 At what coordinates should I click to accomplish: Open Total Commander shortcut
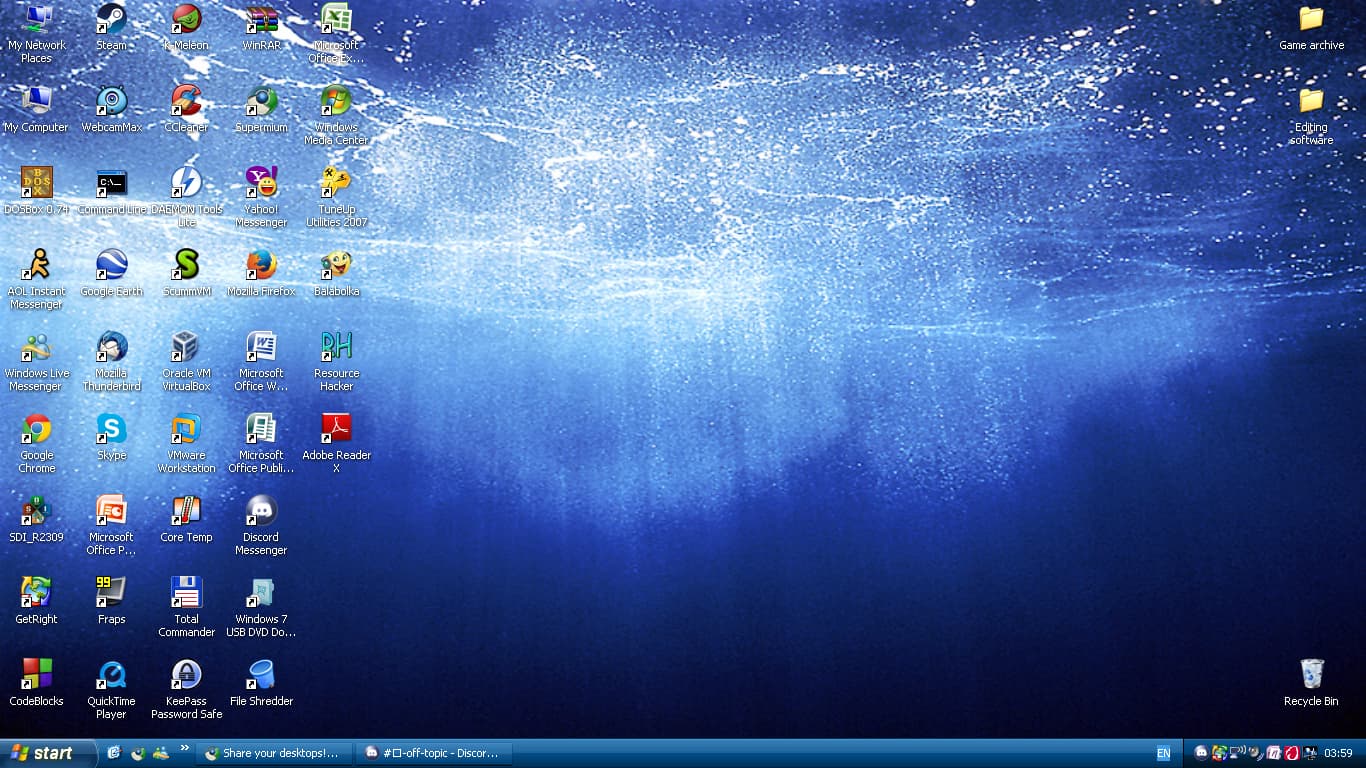click(x=186, y=592)
